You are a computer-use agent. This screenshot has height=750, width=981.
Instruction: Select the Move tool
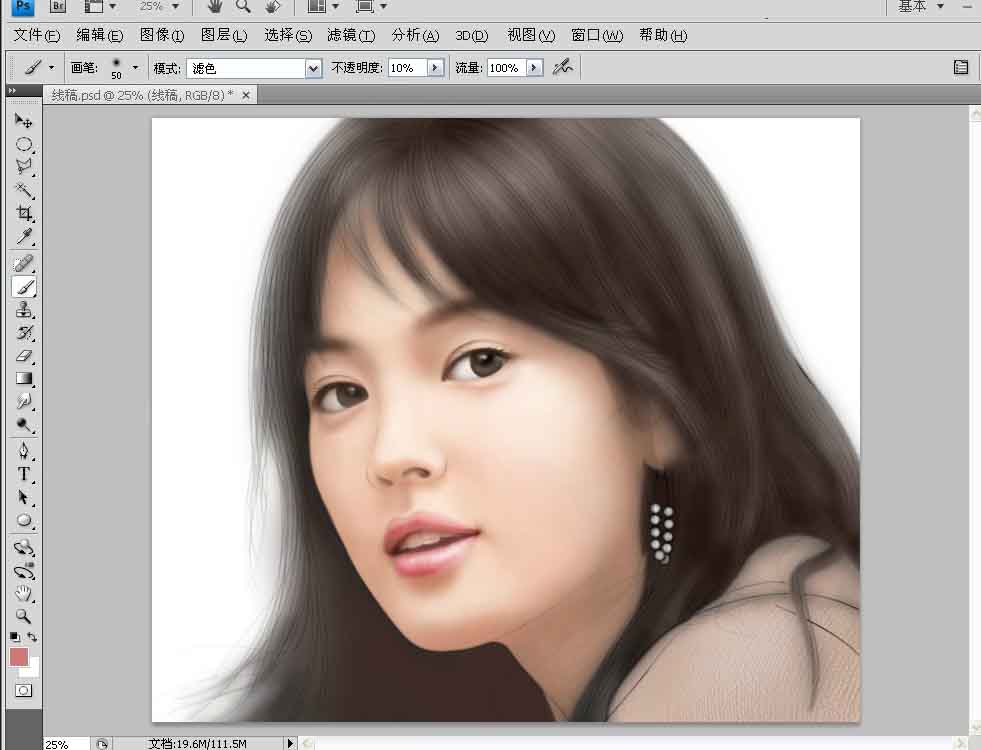point(24,120)
